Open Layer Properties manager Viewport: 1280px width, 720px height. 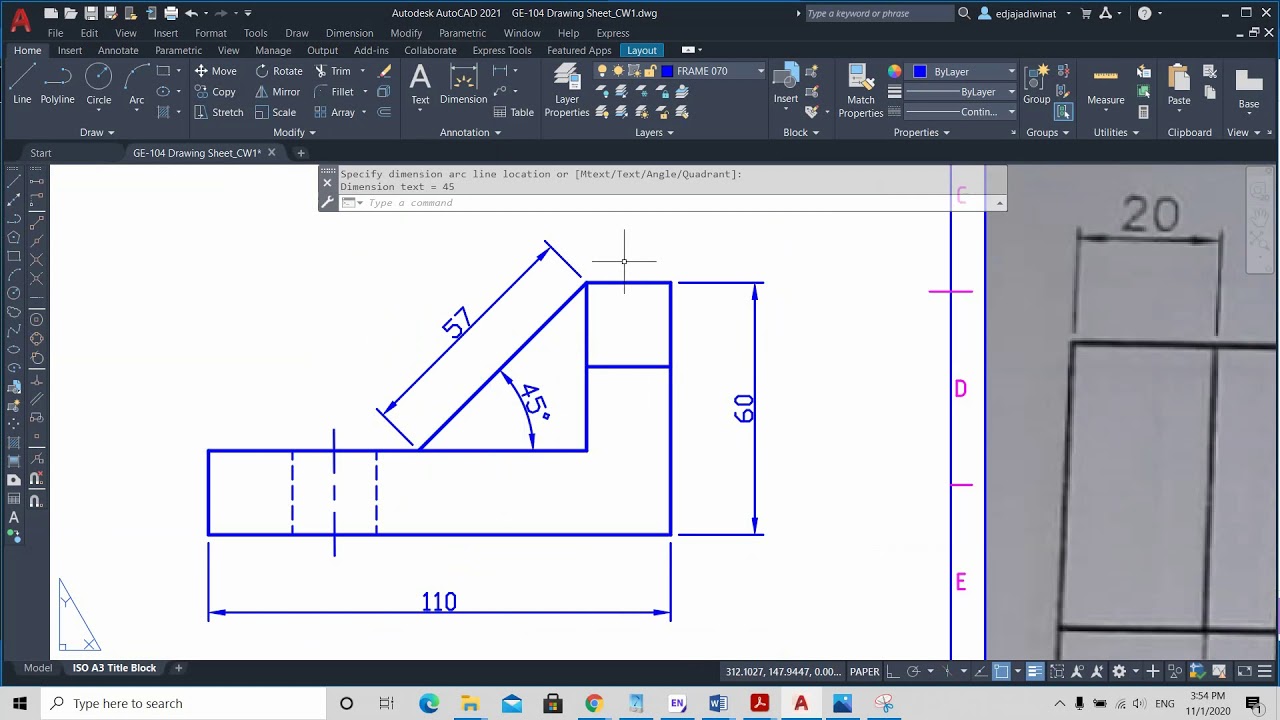pyautogui.click(x=567, y=90)
